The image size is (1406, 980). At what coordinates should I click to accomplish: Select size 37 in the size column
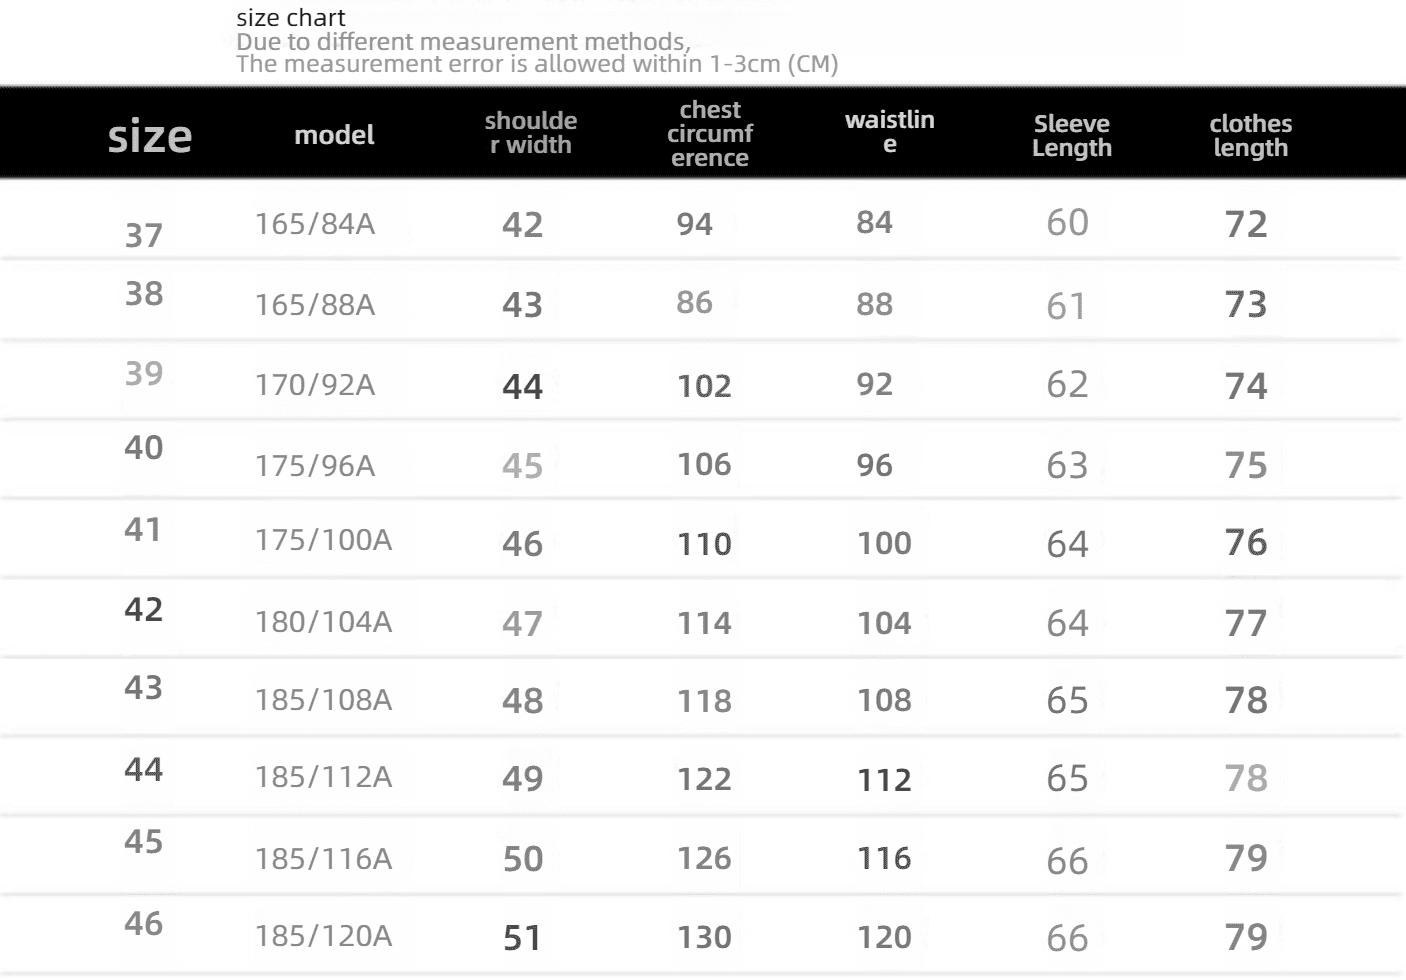[x=144, y=235]
